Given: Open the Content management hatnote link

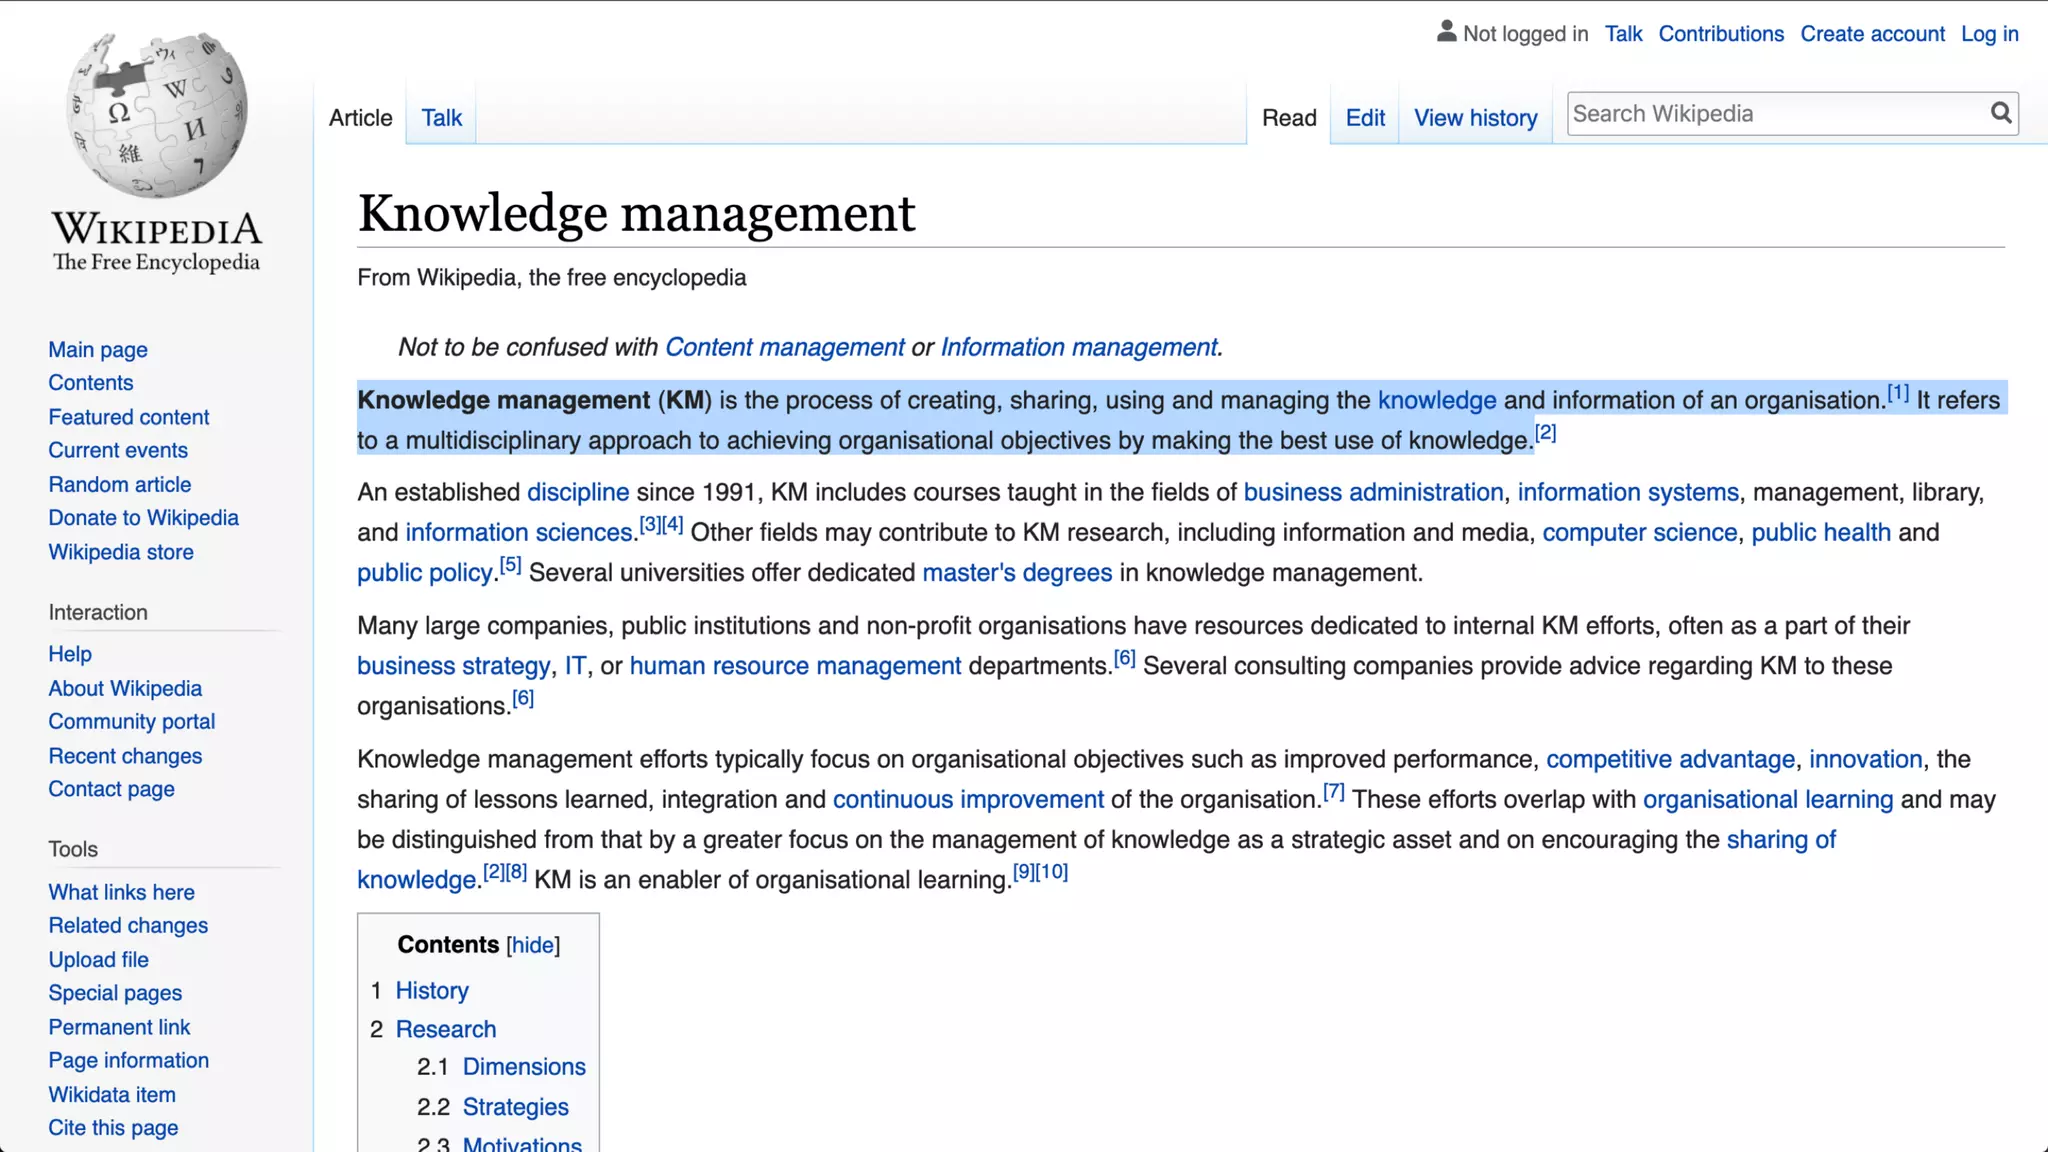Looking at the screenshot, I should point(784,347).
